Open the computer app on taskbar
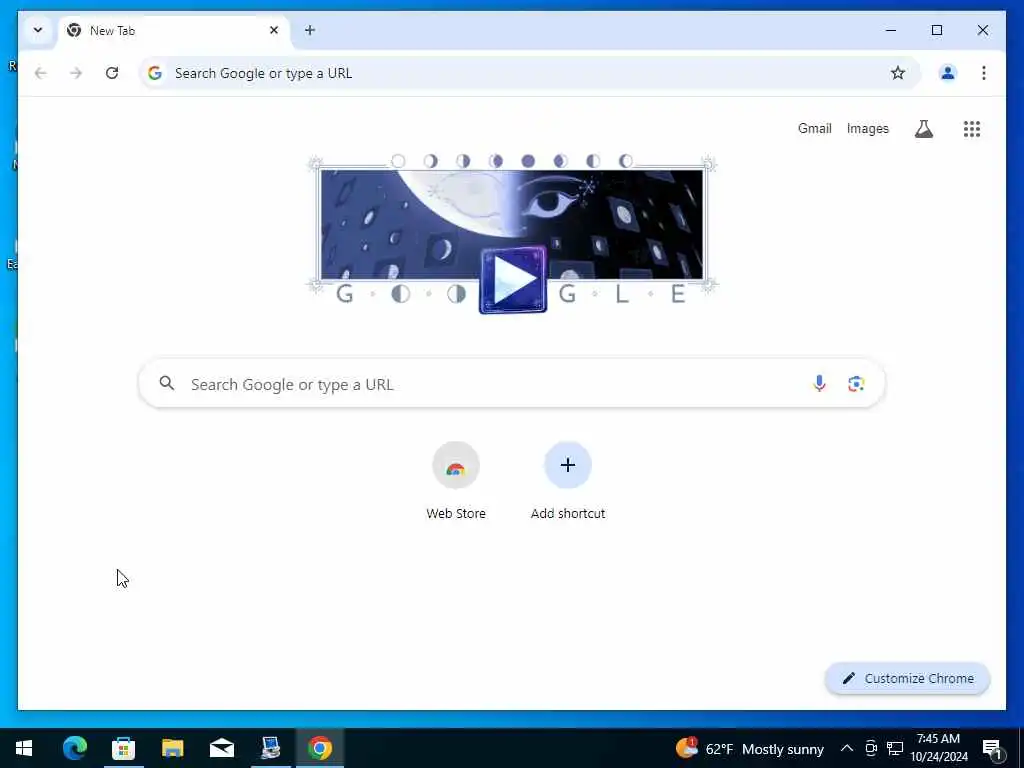Screen dimensions: 1024x768 (x=270, y=748)
